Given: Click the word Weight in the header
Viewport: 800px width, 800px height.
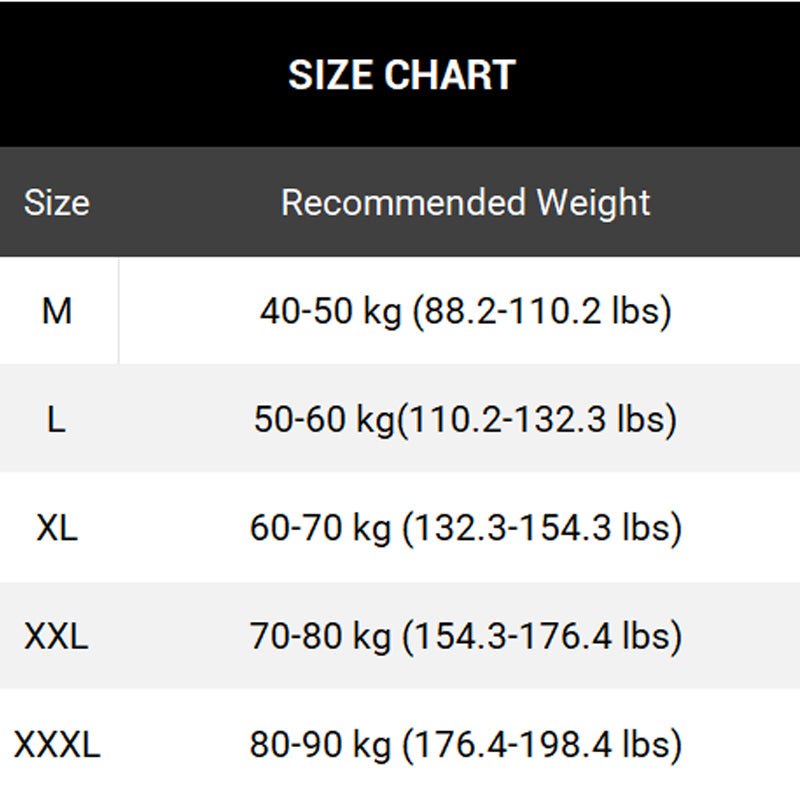Looking at the screenshot, I should coord(594,203).
